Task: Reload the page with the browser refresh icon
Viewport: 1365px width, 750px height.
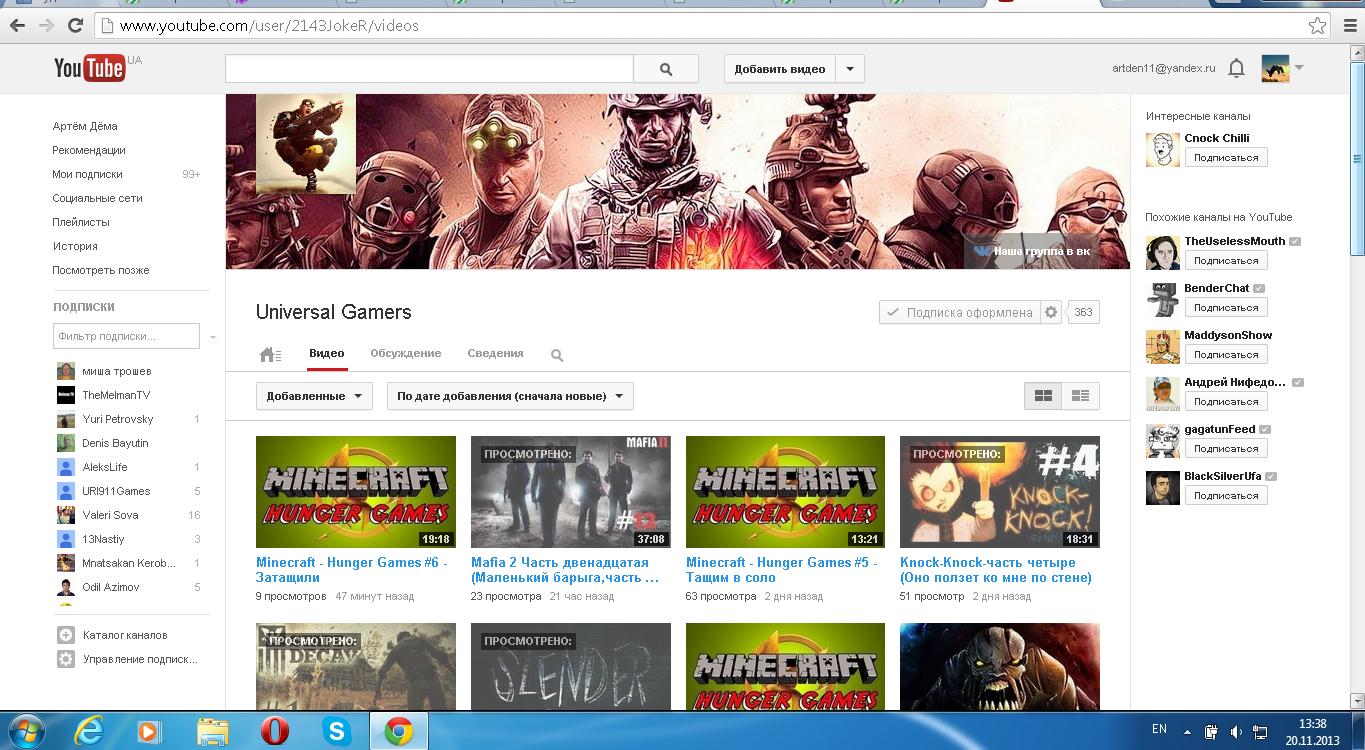Action: (75, 26)
